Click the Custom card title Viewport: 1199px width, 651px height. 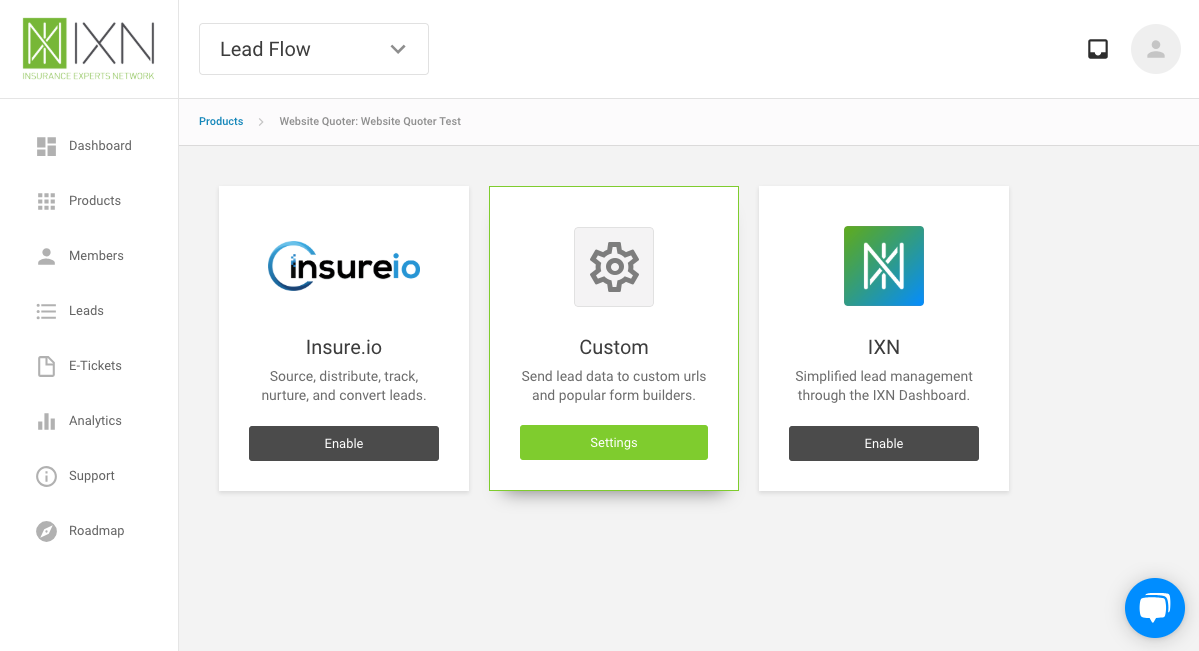(614, 347)
